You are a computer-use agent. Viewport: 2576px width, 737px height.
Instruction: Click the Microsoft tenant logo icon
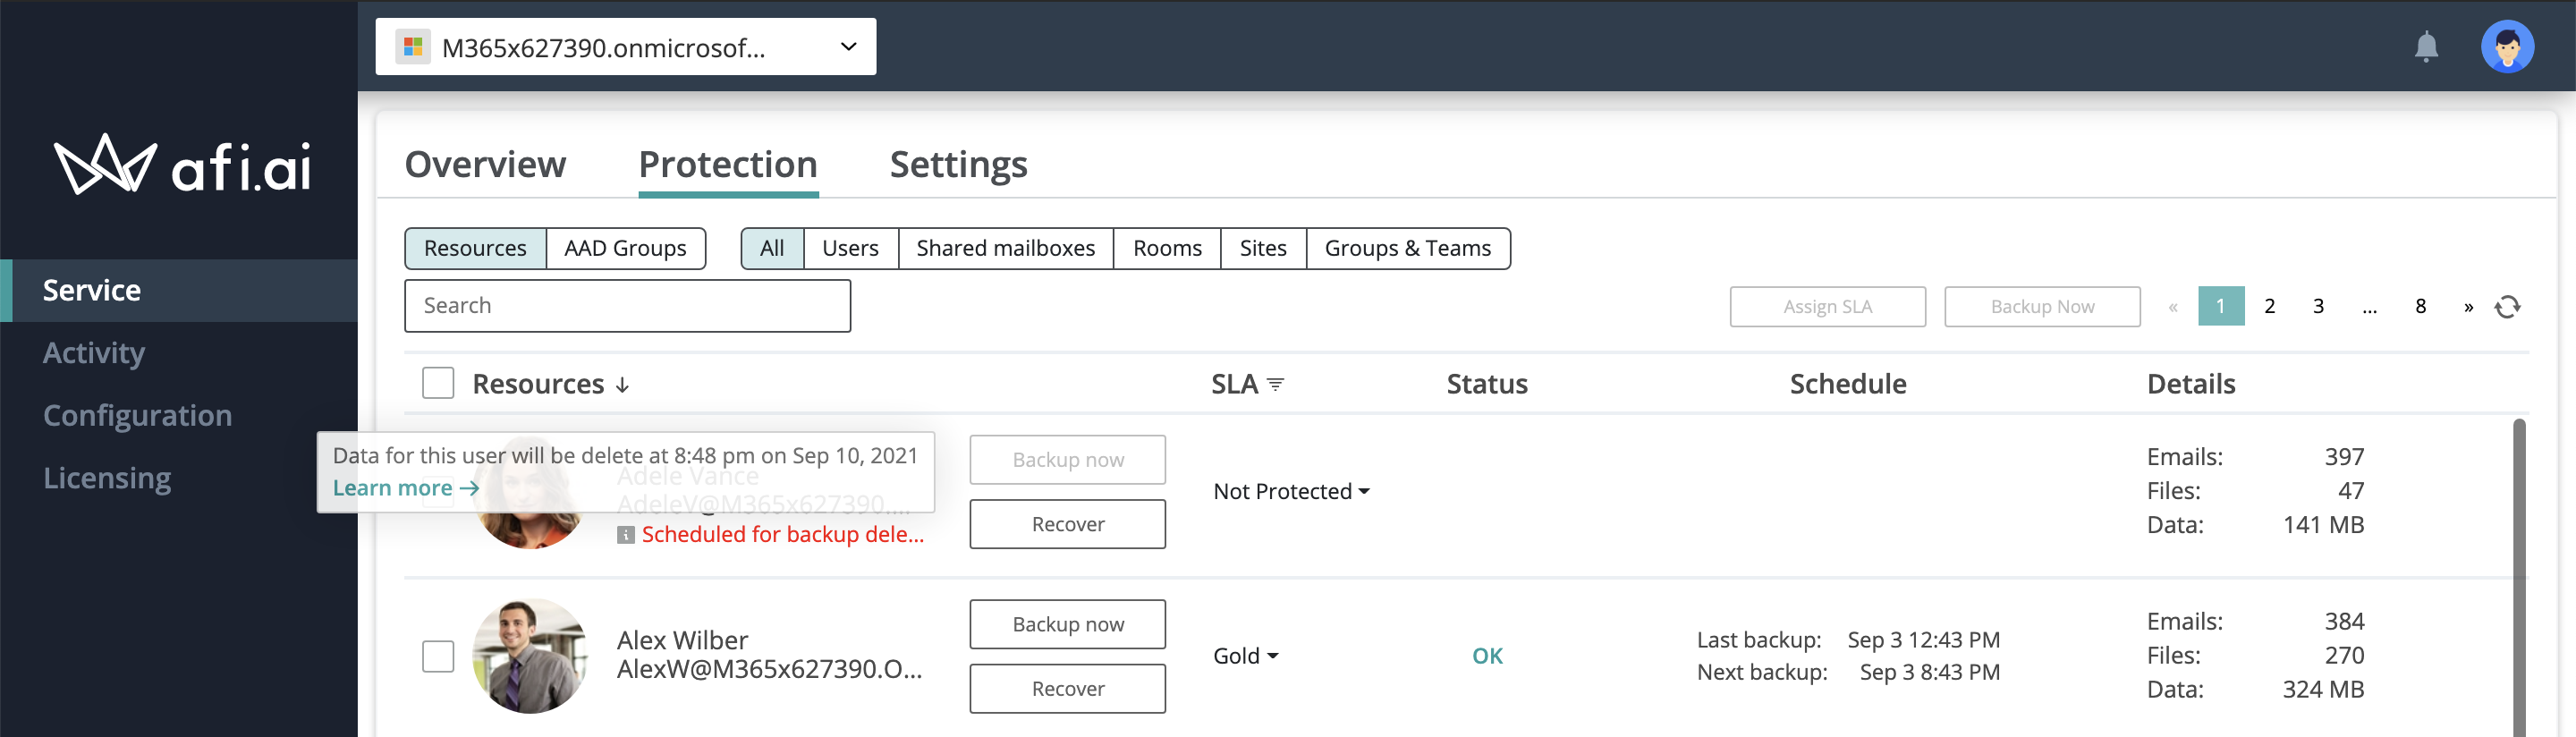pos(412,47)
